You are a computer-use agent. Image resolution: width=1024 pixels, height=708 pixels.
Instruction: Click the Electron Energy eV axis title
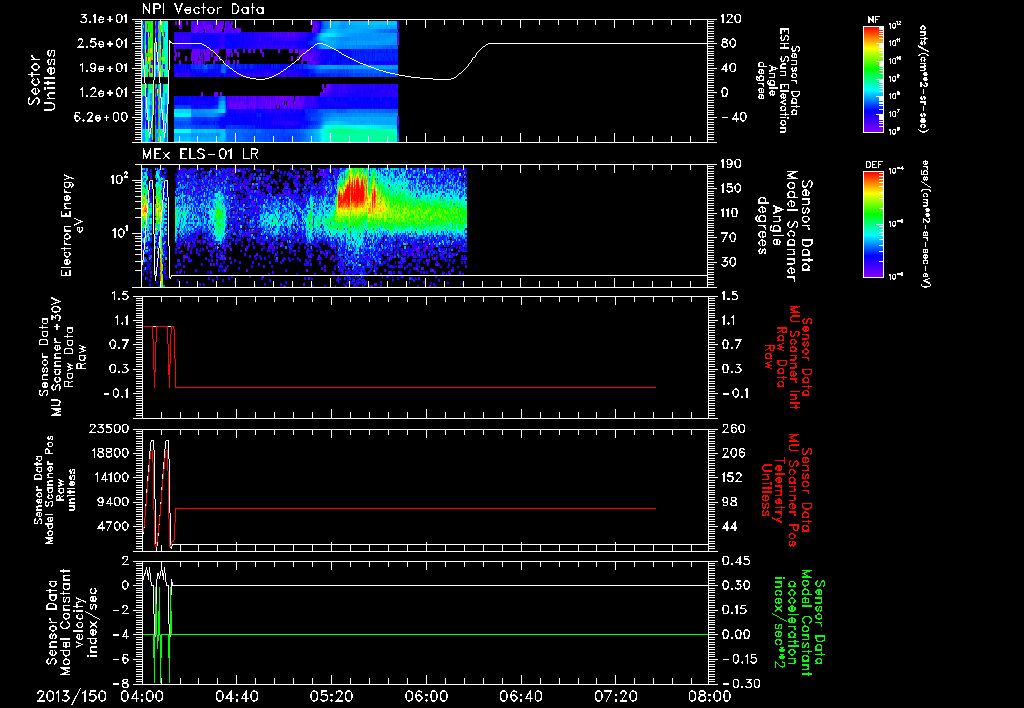coord(73,225)
